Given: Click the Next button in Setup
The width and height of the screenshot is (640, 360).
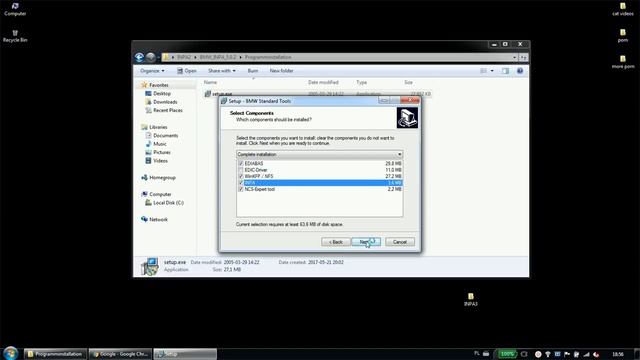Looking at the screenshot, I should click(366, 242).
